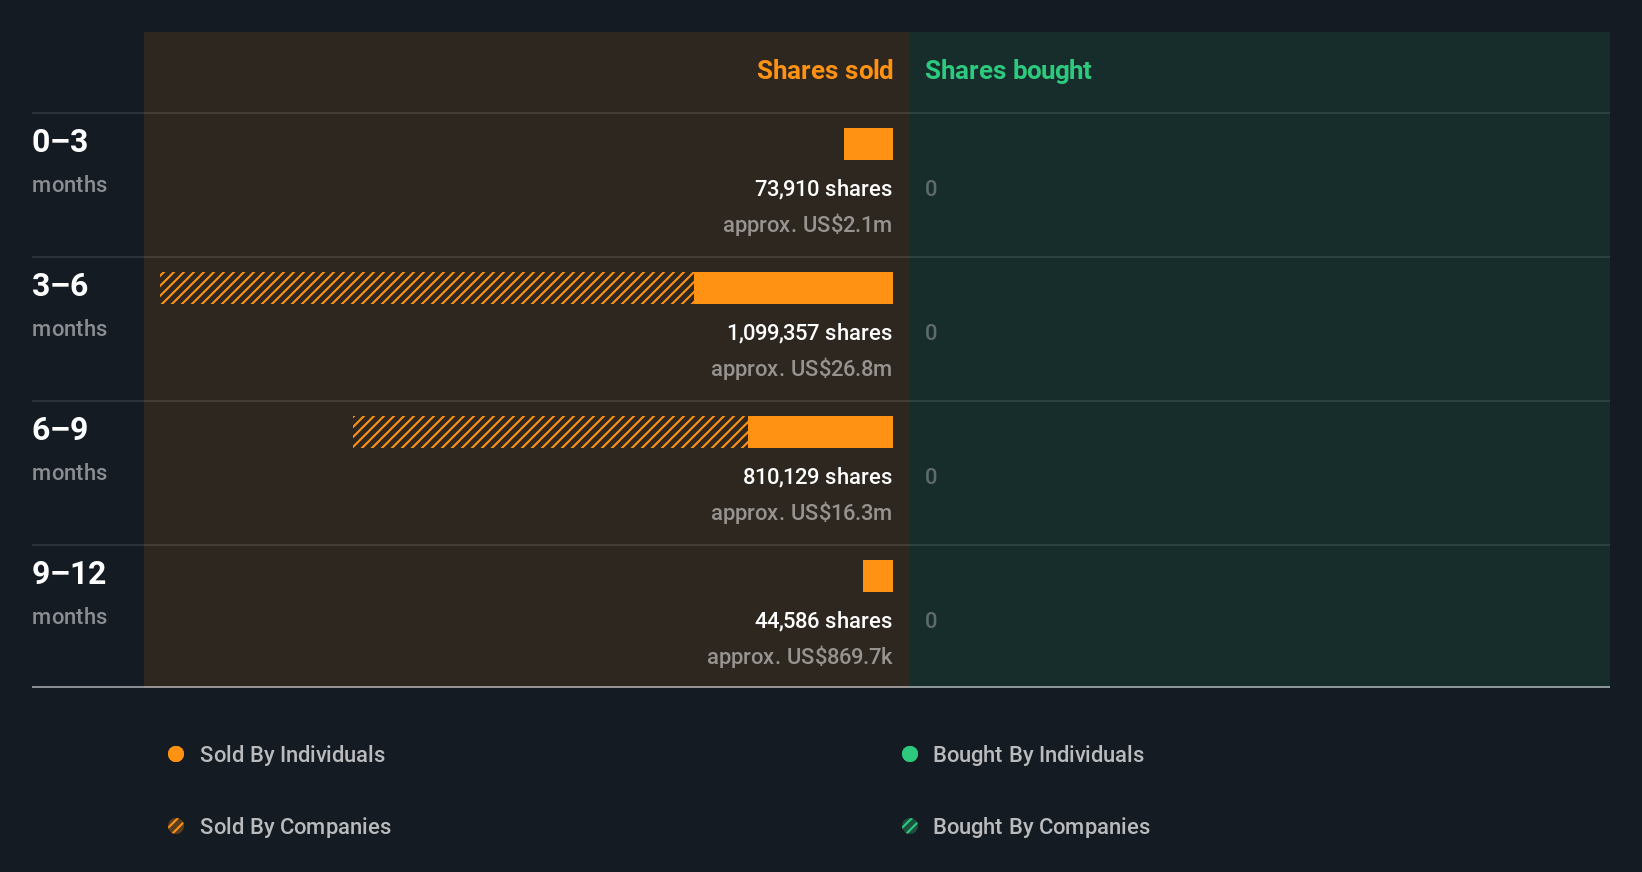
Task: Click the 0 bought value for 3–6 months
Action: point(931,332)
